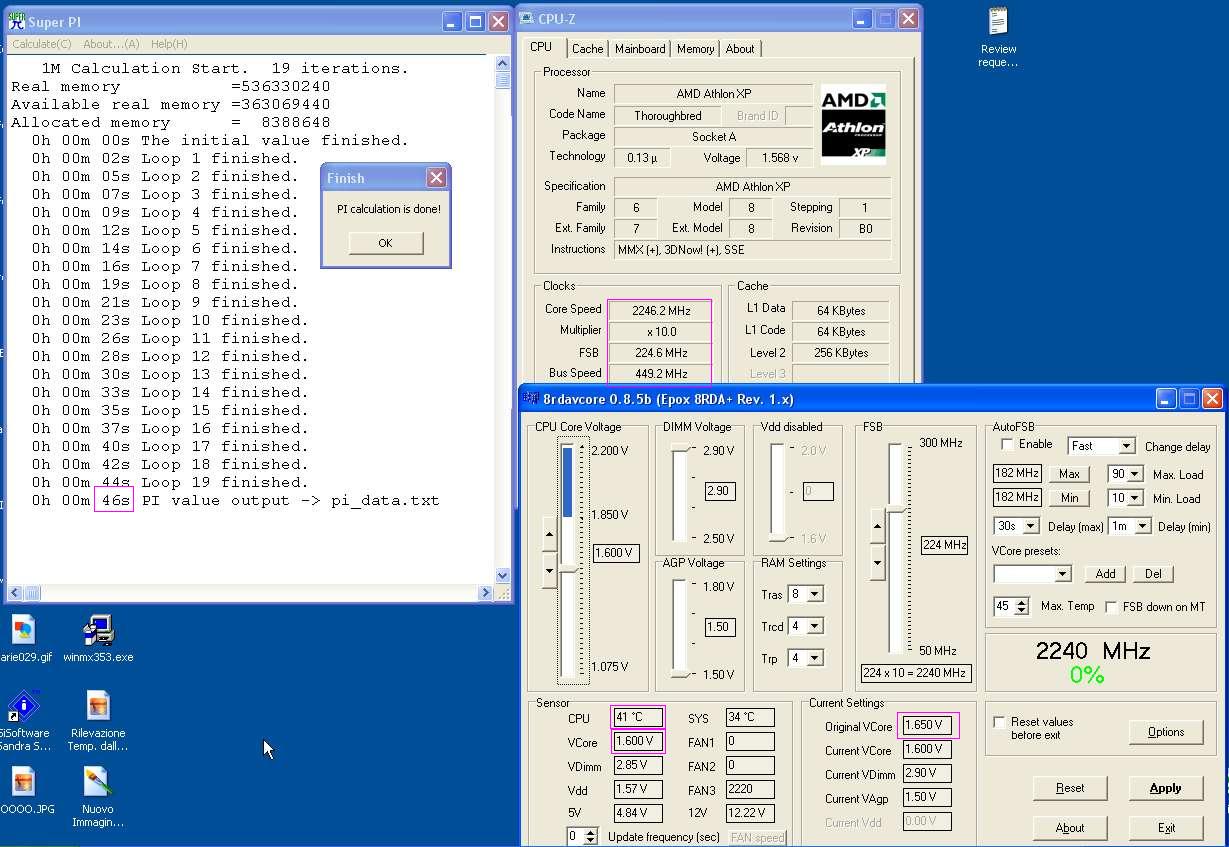
Task: Click the FAN speed button
Action: (x=757, y=838)
